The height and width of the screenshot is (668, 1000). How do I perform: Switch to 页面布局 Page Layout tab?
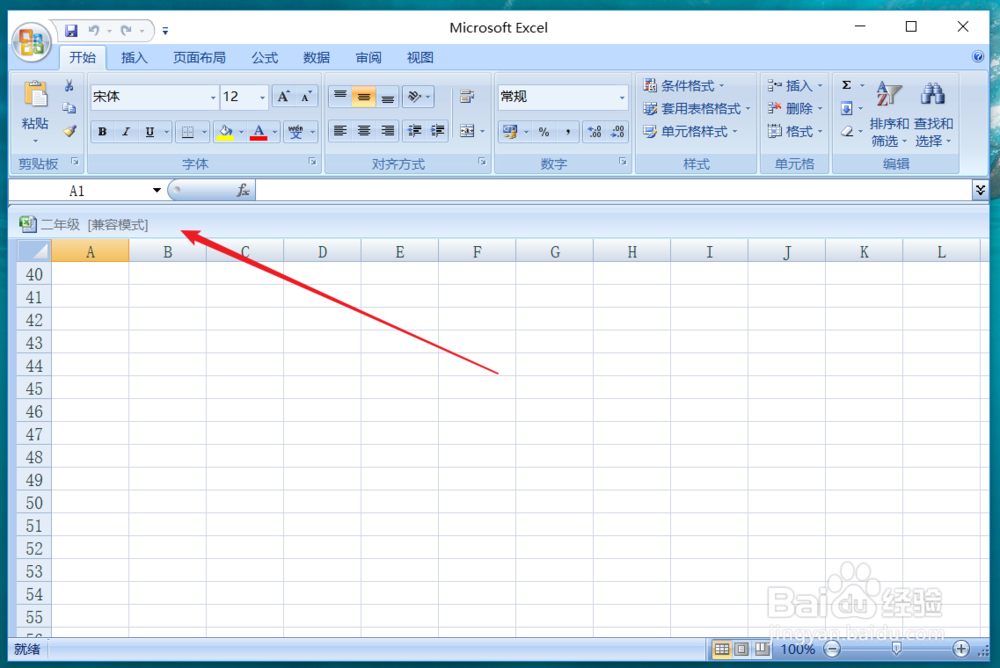click(199, 57)
